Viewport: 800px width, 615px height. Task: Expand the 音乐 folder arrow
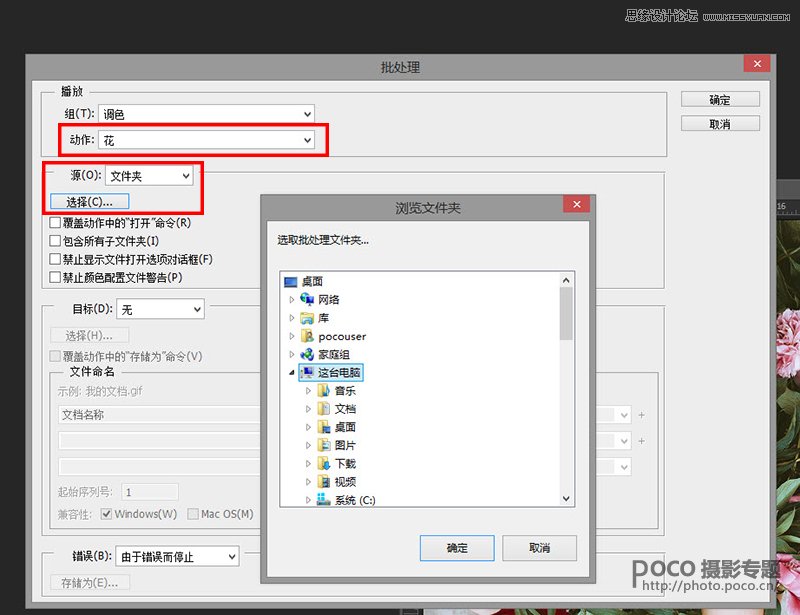[308, 391]
